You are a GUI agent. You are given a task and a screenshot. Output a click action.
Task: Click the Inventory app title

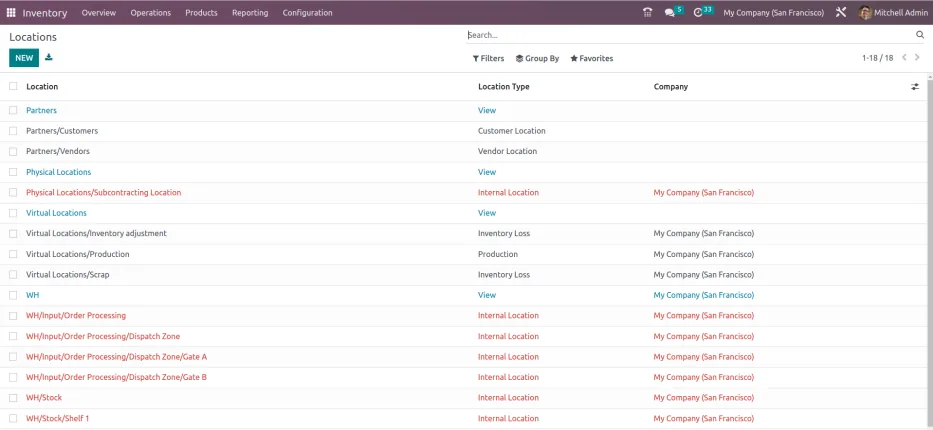[45, 12]
